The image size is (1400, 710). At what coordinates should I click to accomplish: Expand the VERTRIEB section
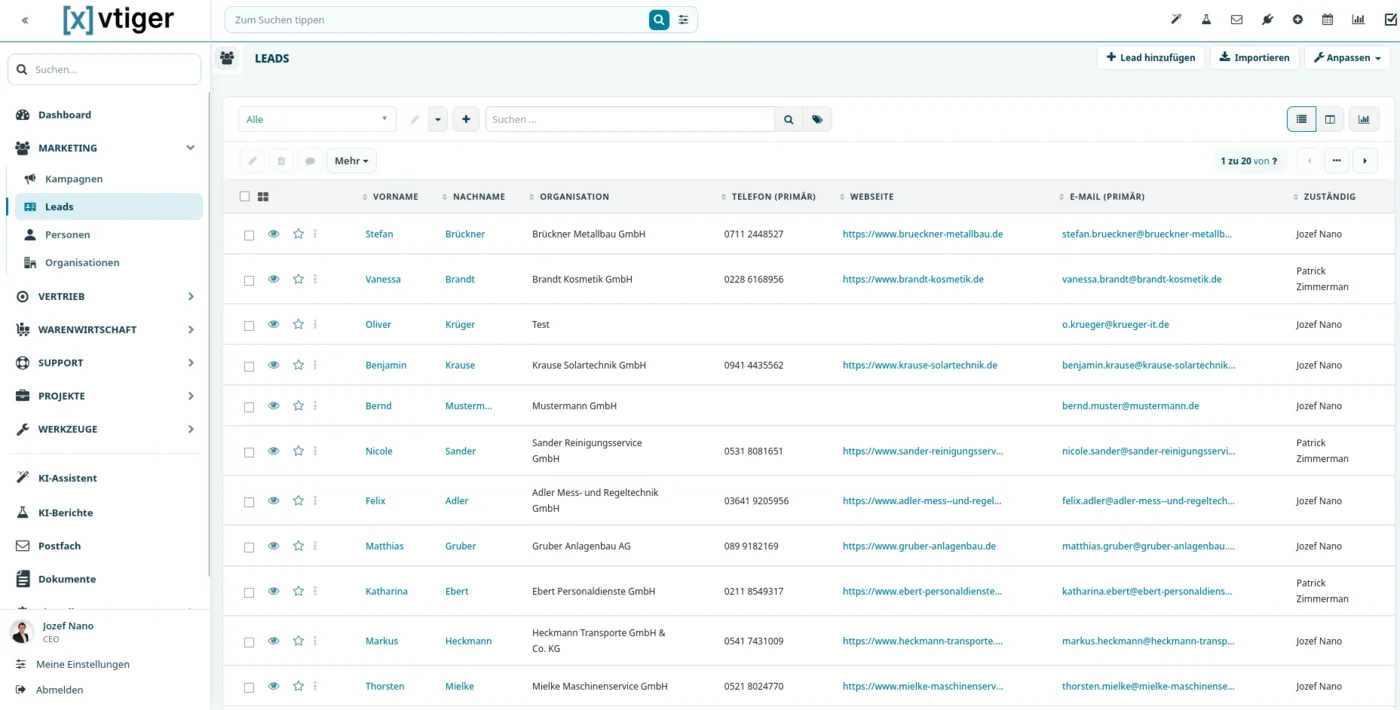coord(190,297)
